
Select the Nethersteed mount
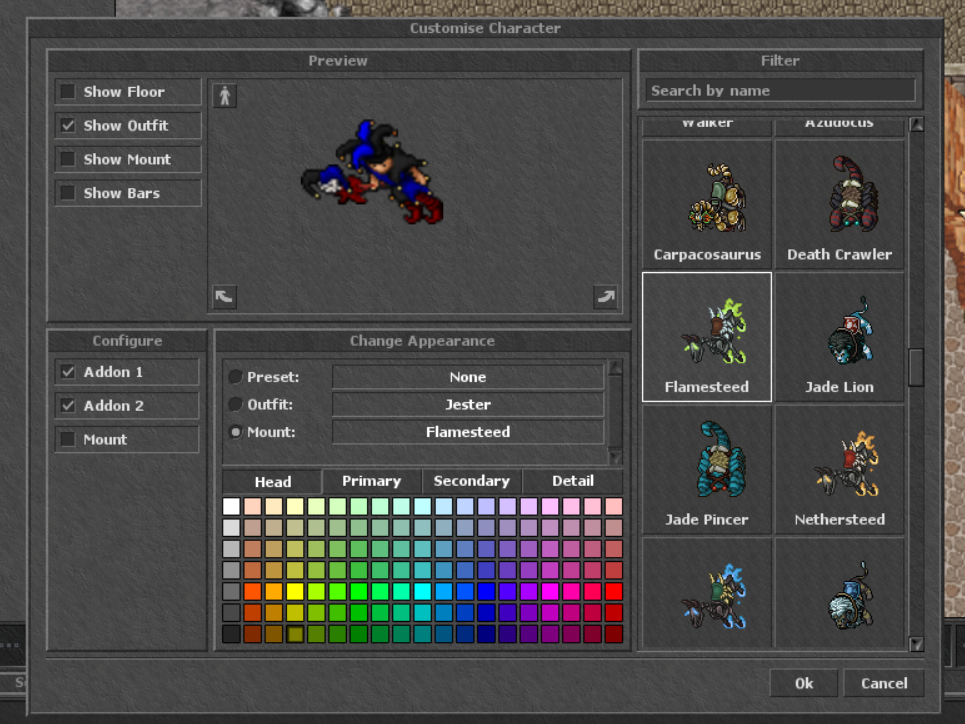839,469
